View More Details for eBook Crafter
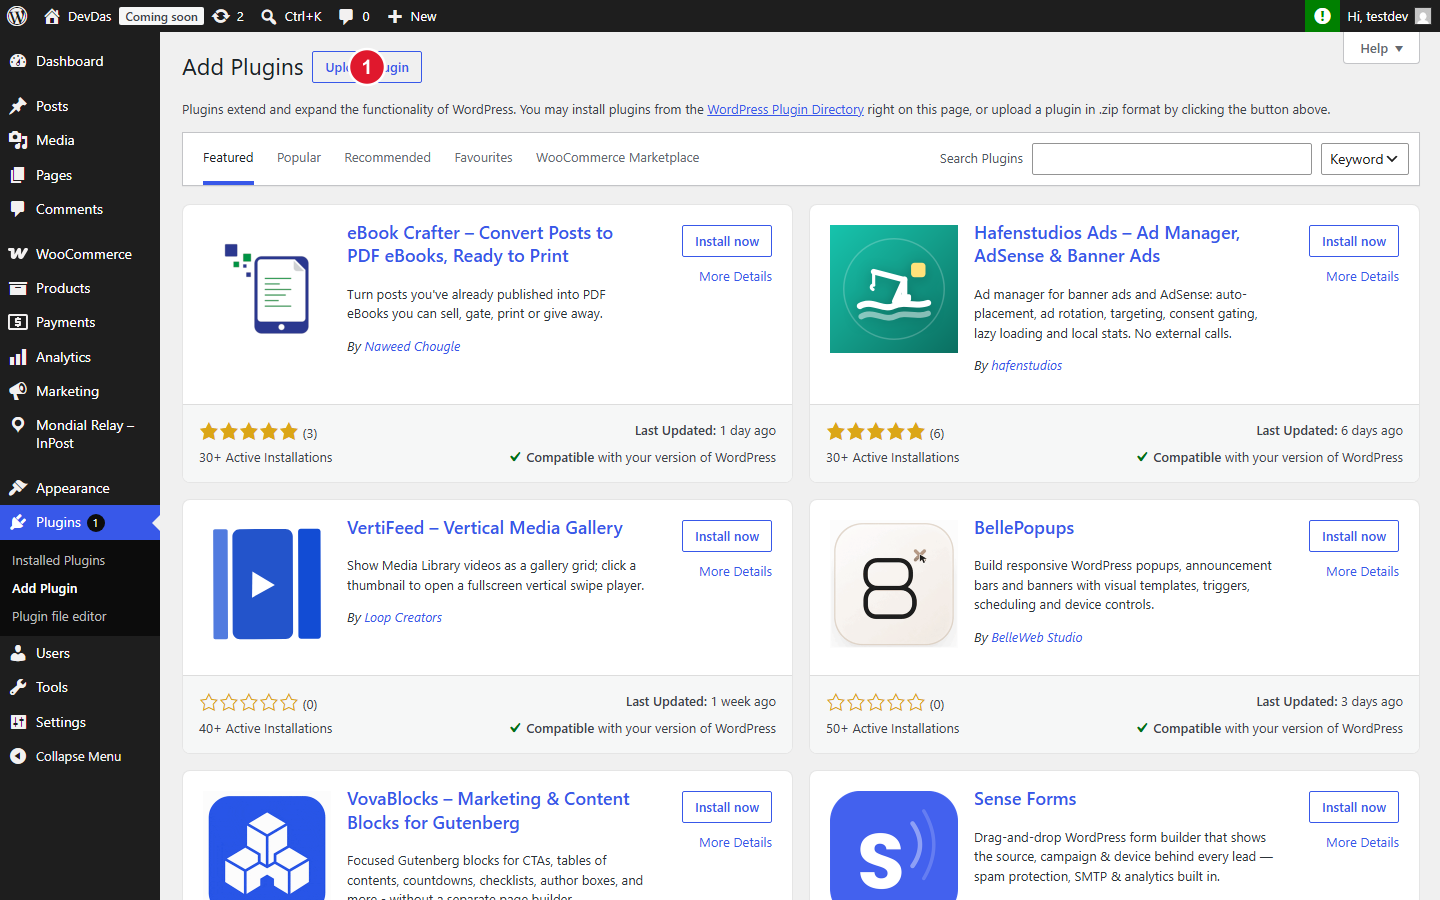The width and height of the screenshot is (1440, 900). [735, 276]
